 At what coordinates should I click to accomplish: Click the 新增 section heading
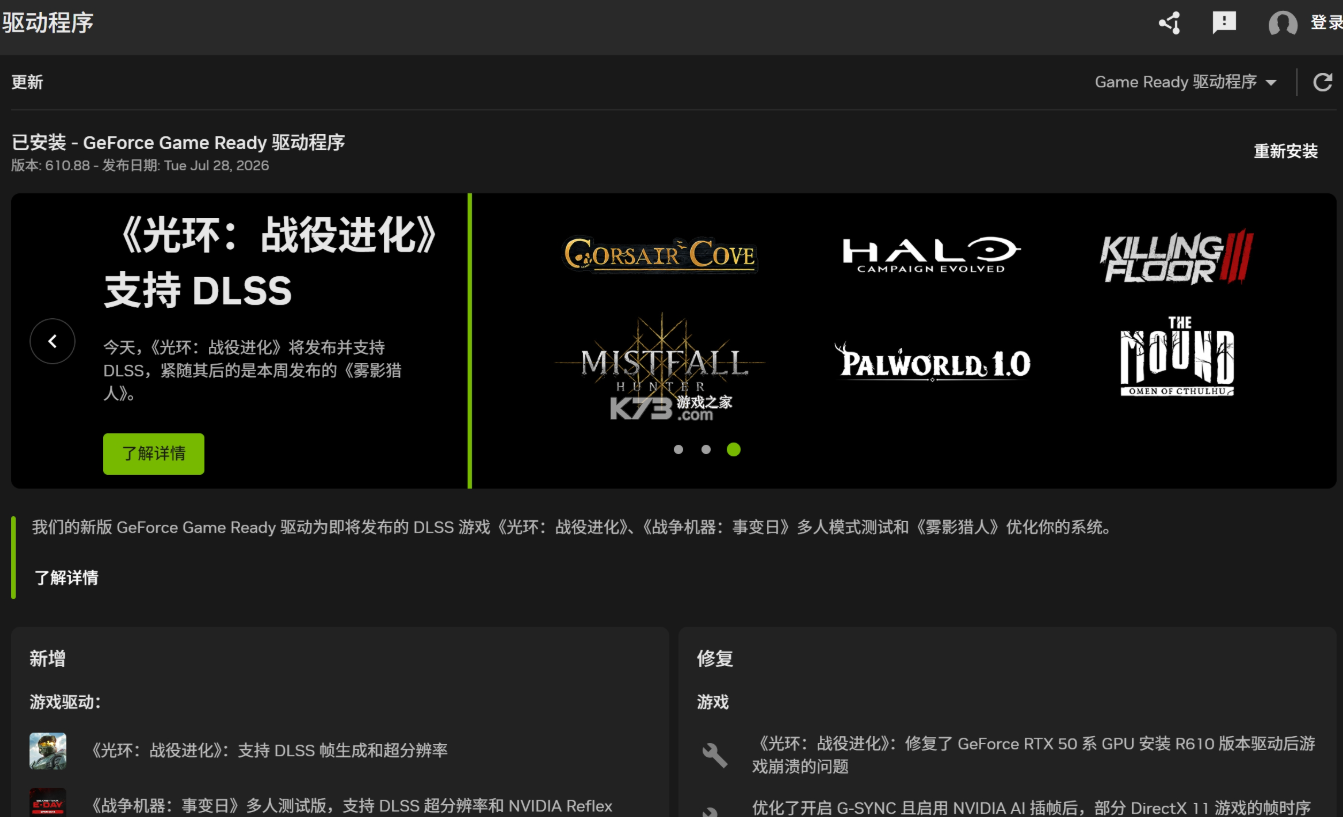click(47, 659)
